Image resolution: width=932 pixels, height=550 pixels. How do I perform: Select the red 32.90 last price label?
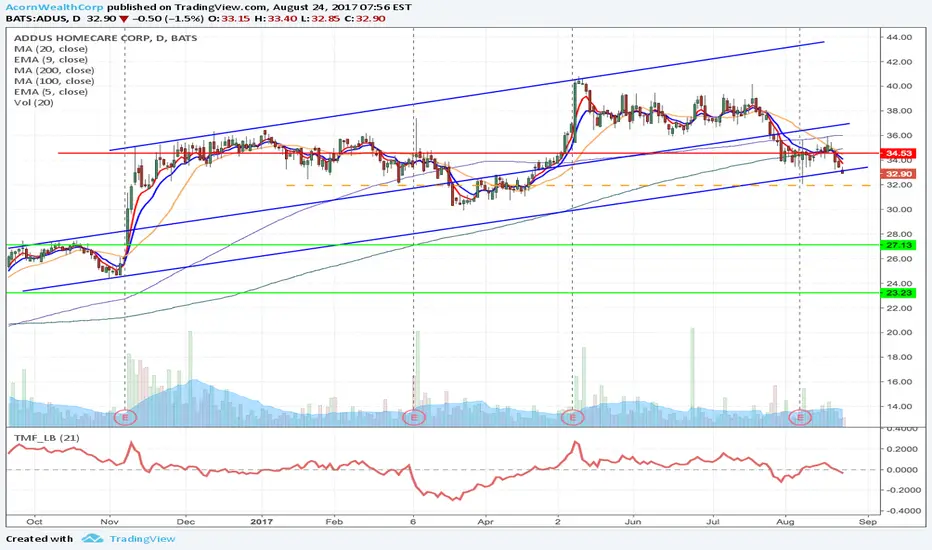click(x=899, y=174)
